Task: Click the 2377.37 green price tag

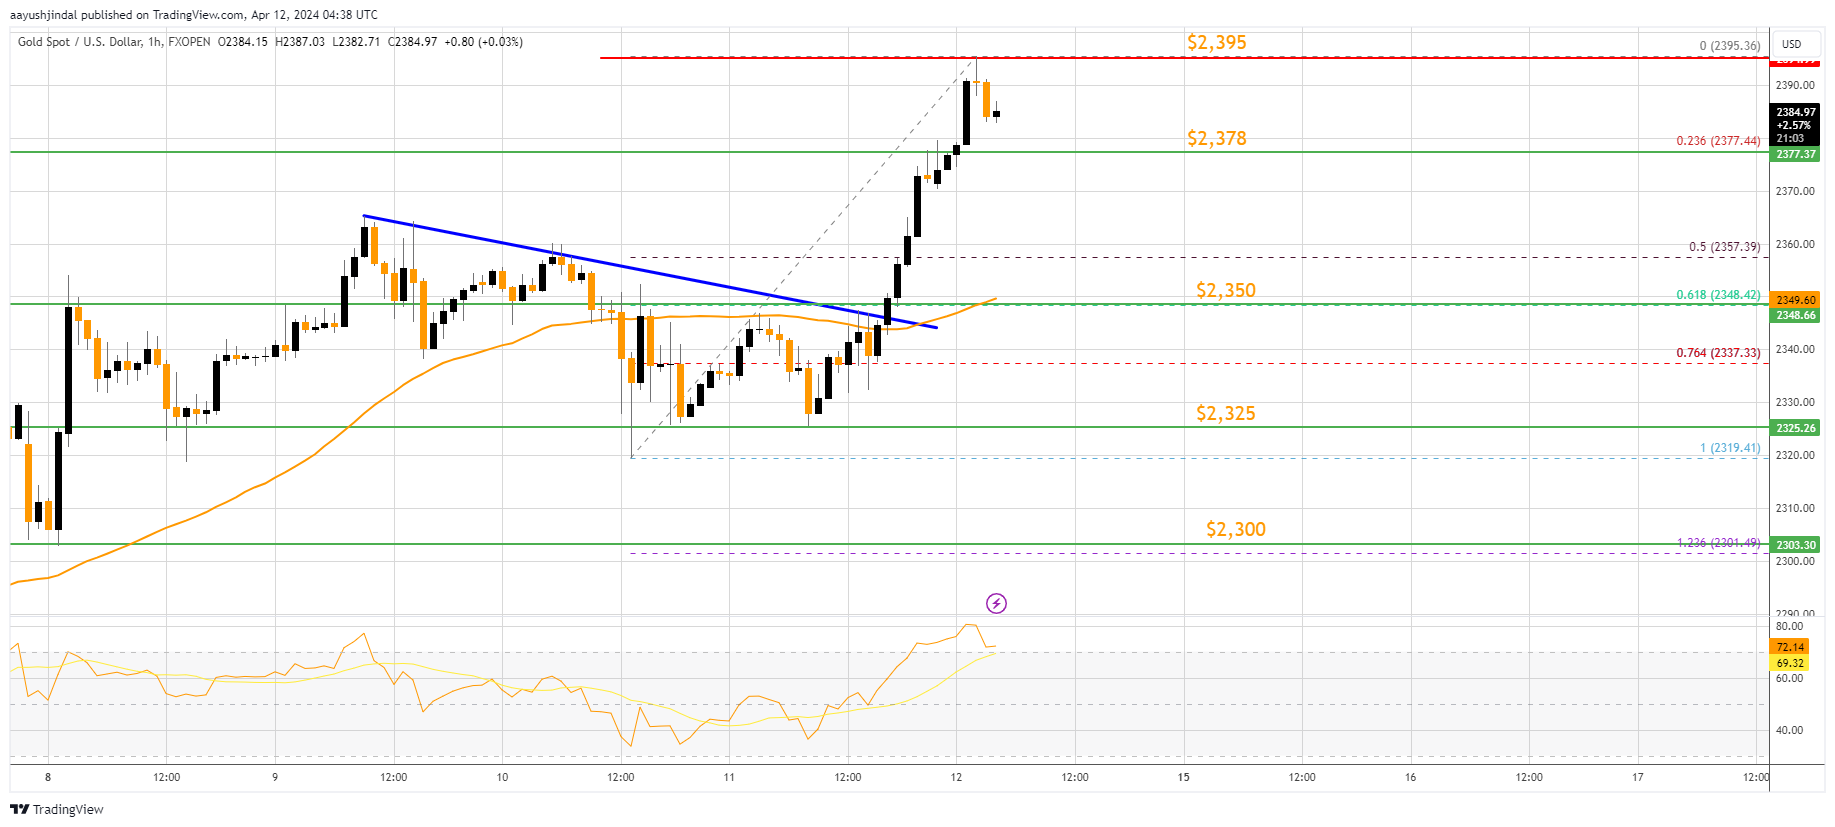Action: pyautogui.click(x=1796, y=154)
